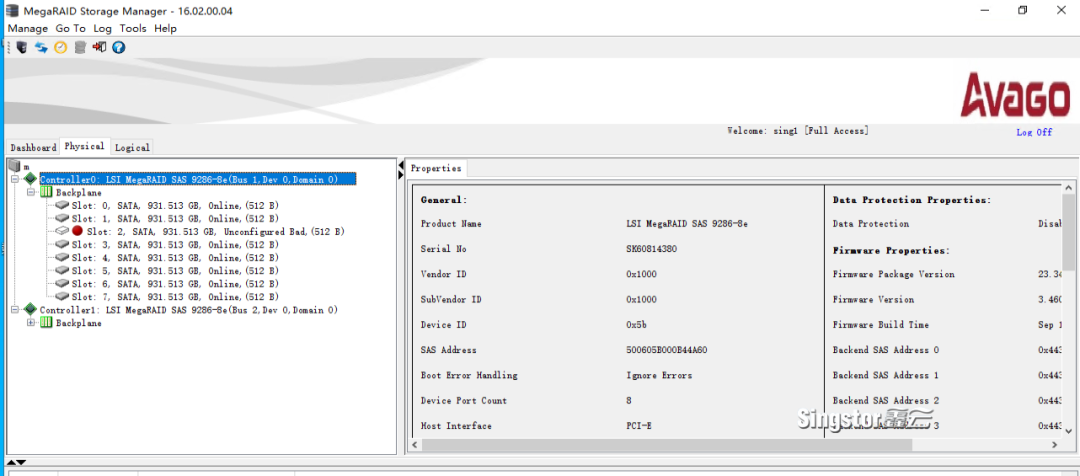The height and width of the screenshot is (476, 1080).
Task: Select the Slot 6 Online drive row
Action: tap(175, 284)
